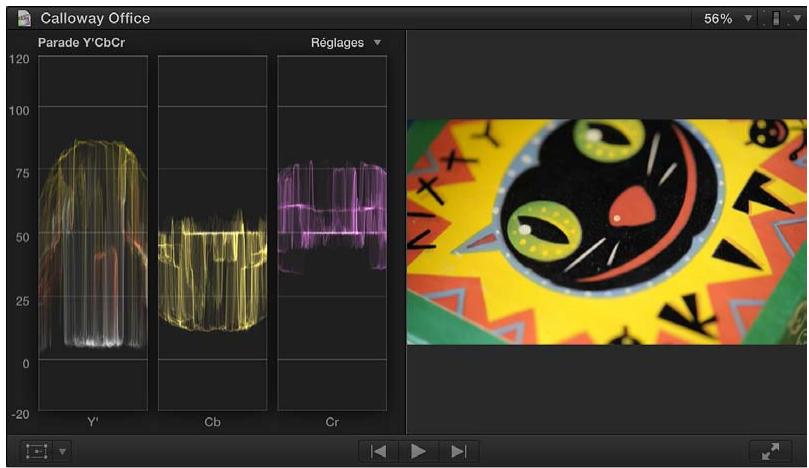Click the 75 scale label

(x=22, y=173)
